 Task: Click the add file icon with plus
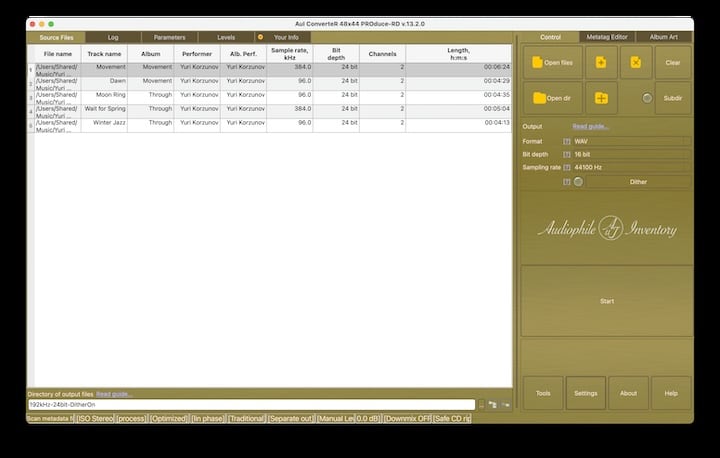tap(601, 62)
